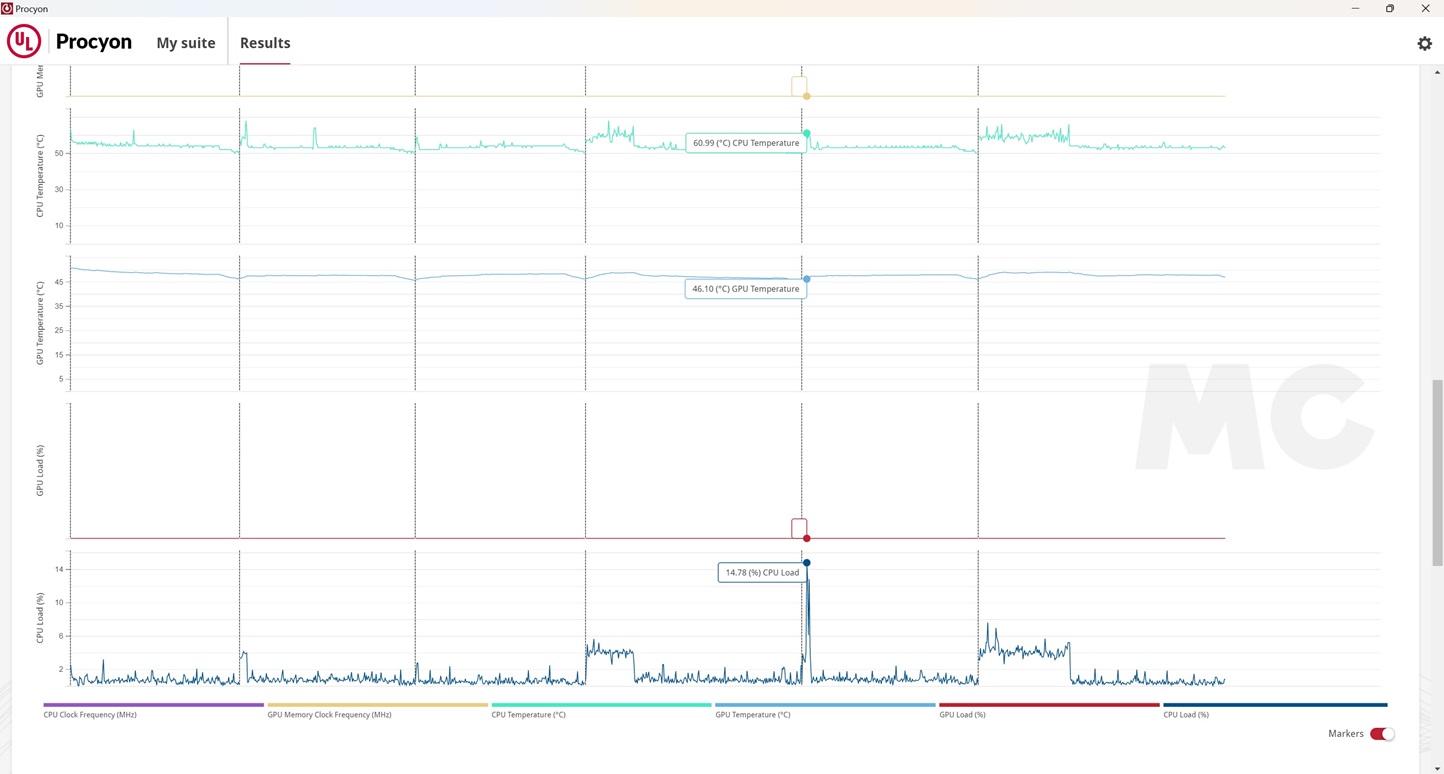Hide the CPU Clock Frequency (MHz) series
The width and height of the screenshot is (1444, 774).
90,715
